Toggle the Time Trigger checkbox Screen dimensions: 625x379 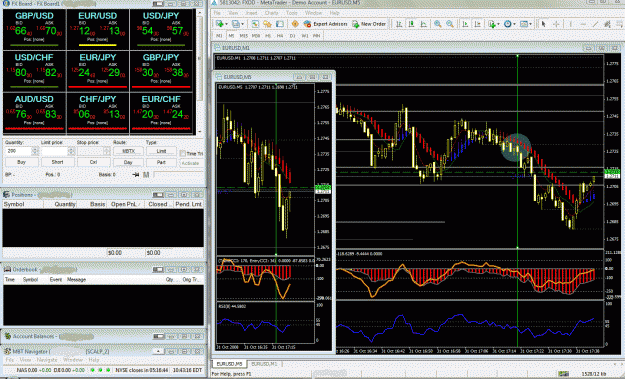[x=183, y=153]
